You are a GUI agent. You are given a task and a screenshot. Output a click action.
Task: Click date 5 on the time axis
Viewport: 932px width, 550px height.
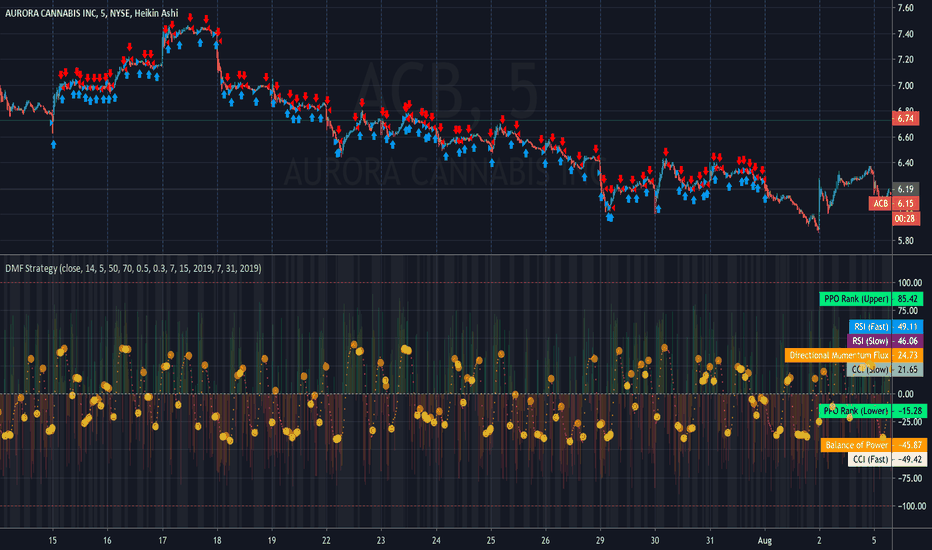point(874,540)
